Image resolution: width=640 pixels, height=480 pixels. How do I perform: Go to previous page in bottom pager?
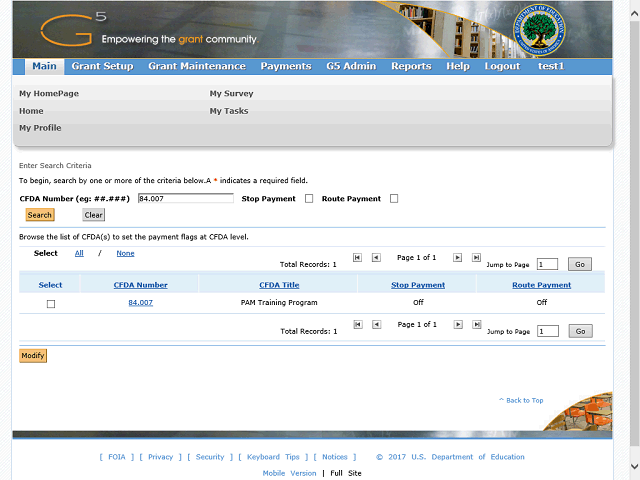coord(377,324)
